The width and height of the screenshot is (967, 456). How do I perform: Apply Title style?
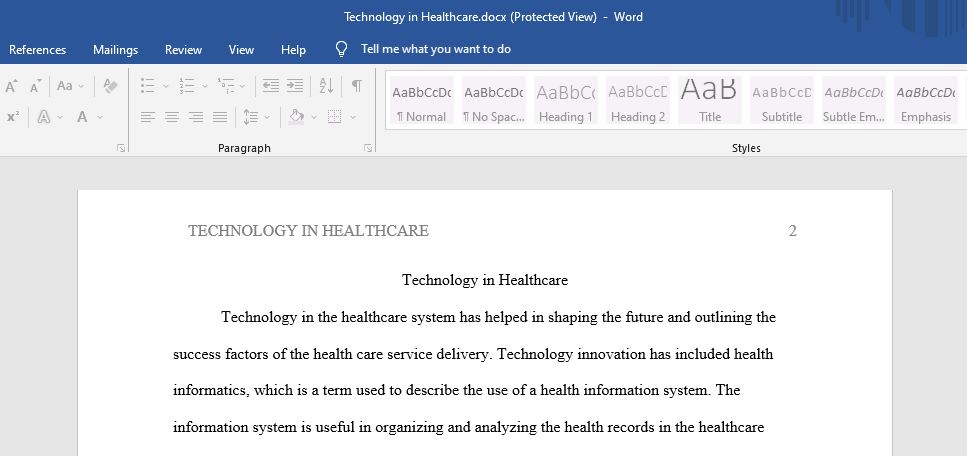click(710, 101)
